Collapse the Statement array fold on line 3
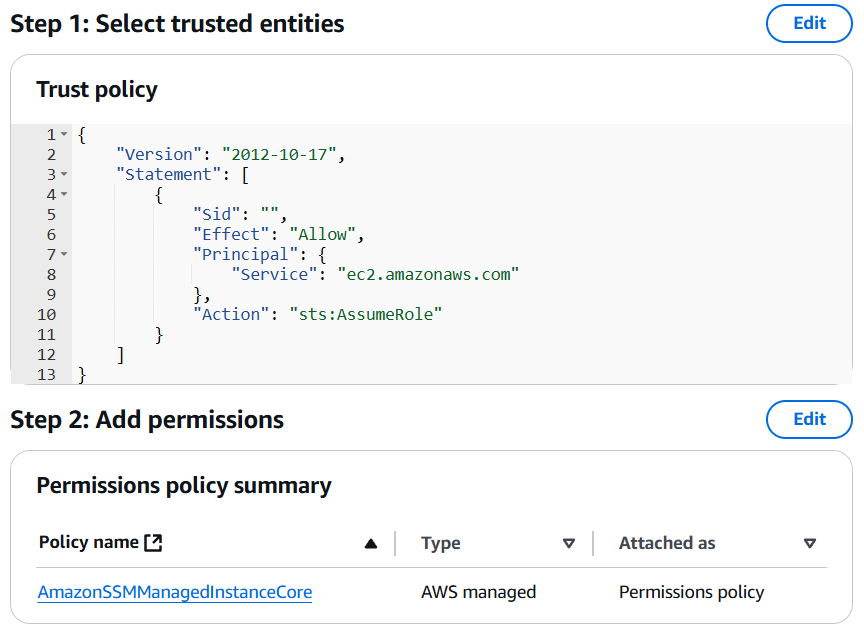 click(64, 175)
